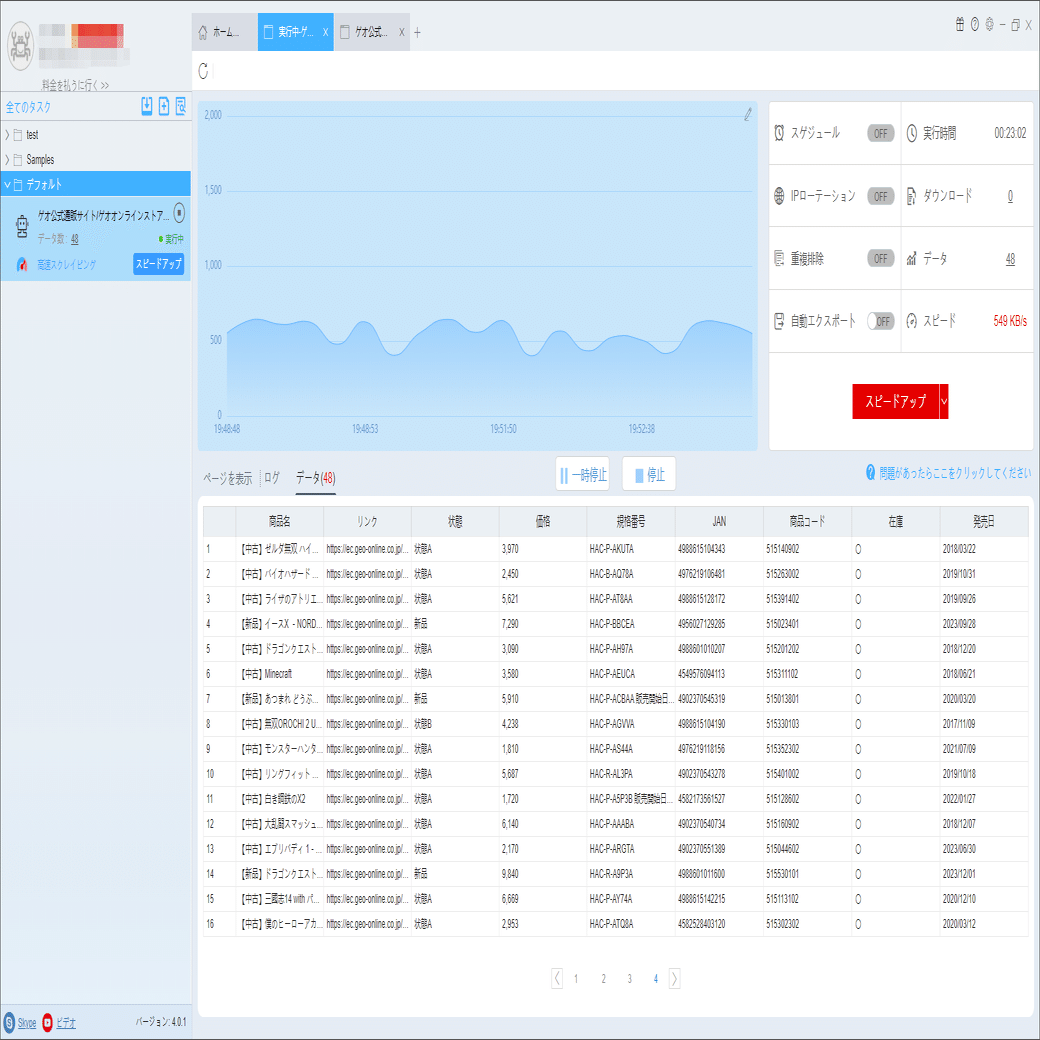Toggle the 重複排除 OFF switch
This screenshot has width=1040, height=1040.
tap(880, 258)
